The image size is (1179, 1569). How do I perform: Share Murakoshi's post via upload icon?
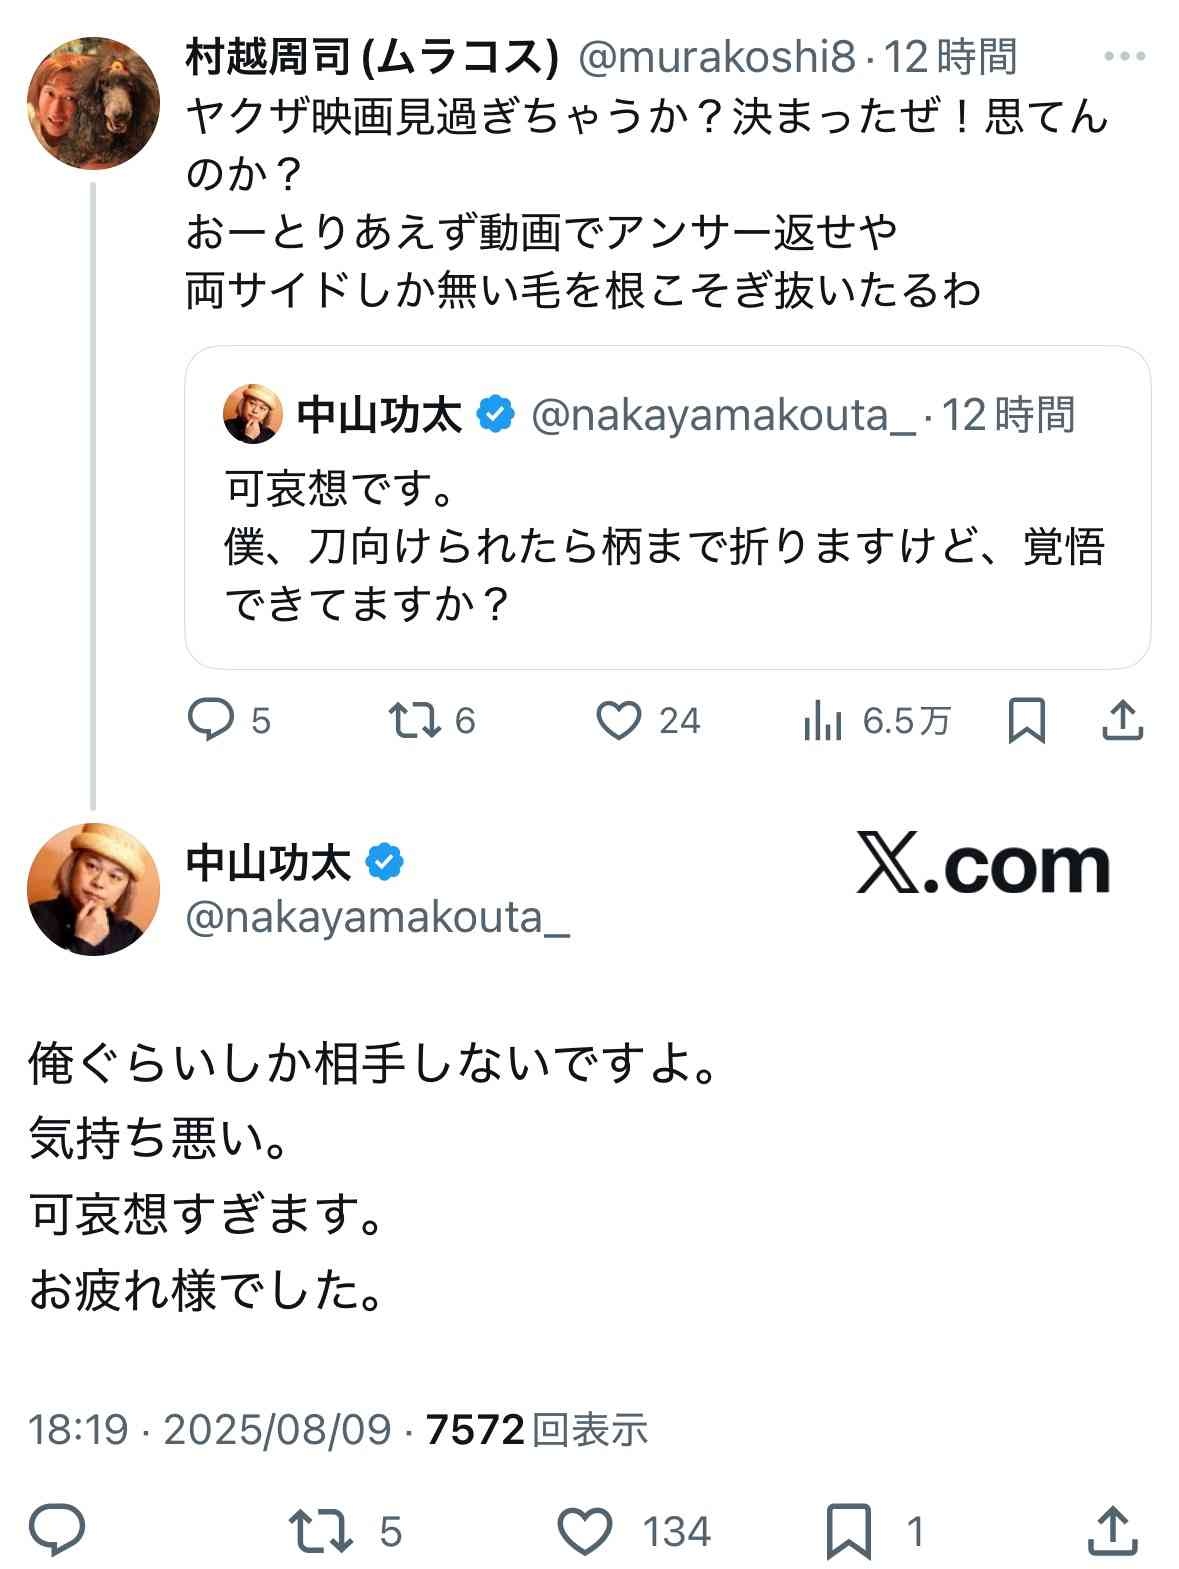tap(1122, 720)
